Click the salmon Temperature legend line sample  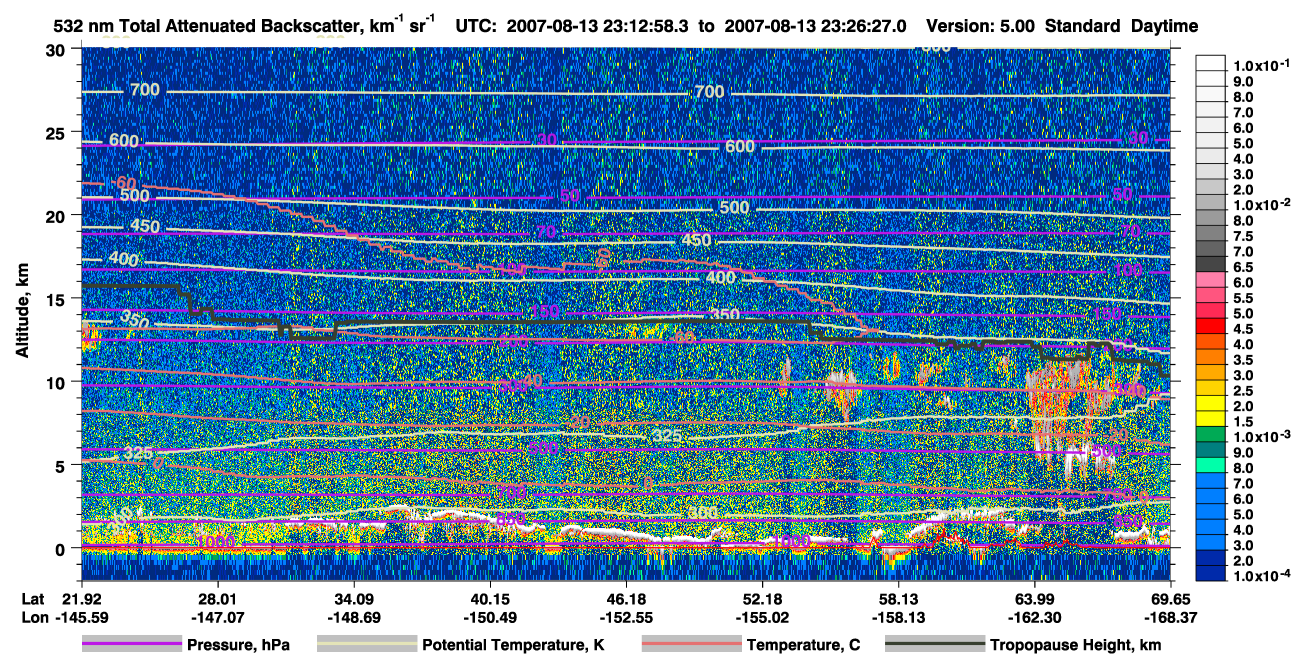click(x=691, y=645)
